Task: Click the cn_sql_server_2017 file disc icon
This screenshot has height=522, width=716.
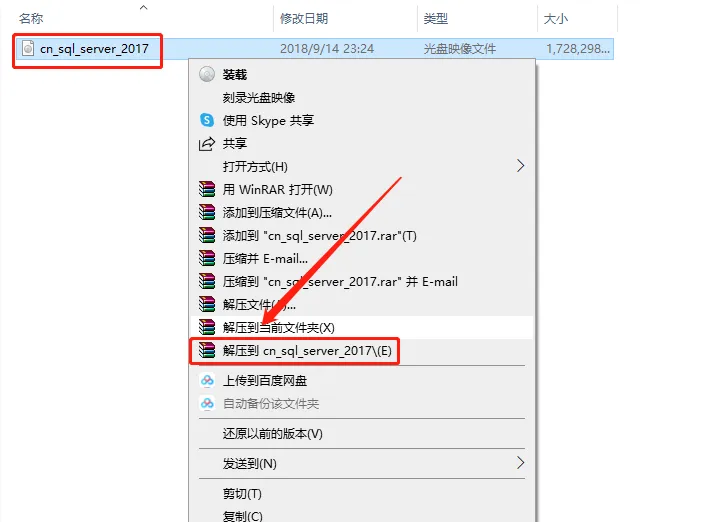Action: pos(28,48)
